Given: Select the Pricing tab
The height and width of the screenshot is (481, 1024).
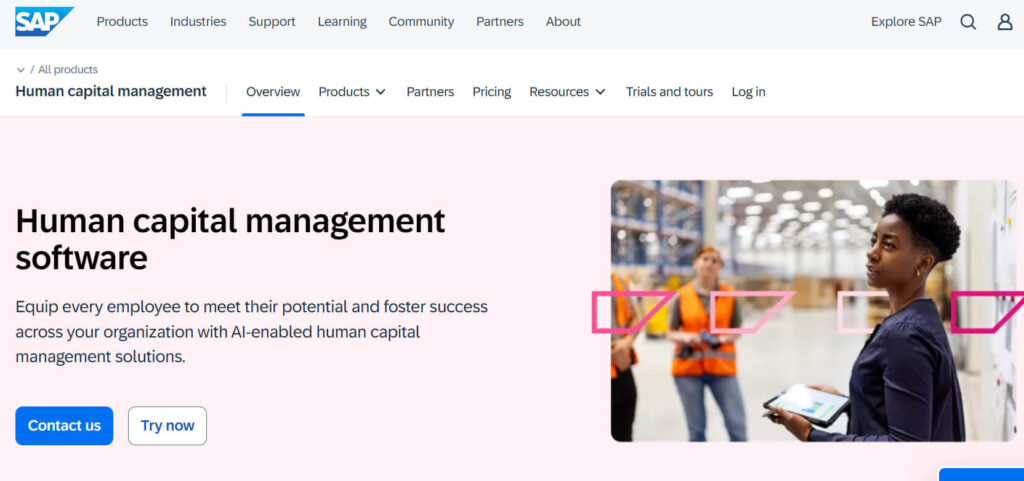Looking at the screenshot, I should (492, 92).
